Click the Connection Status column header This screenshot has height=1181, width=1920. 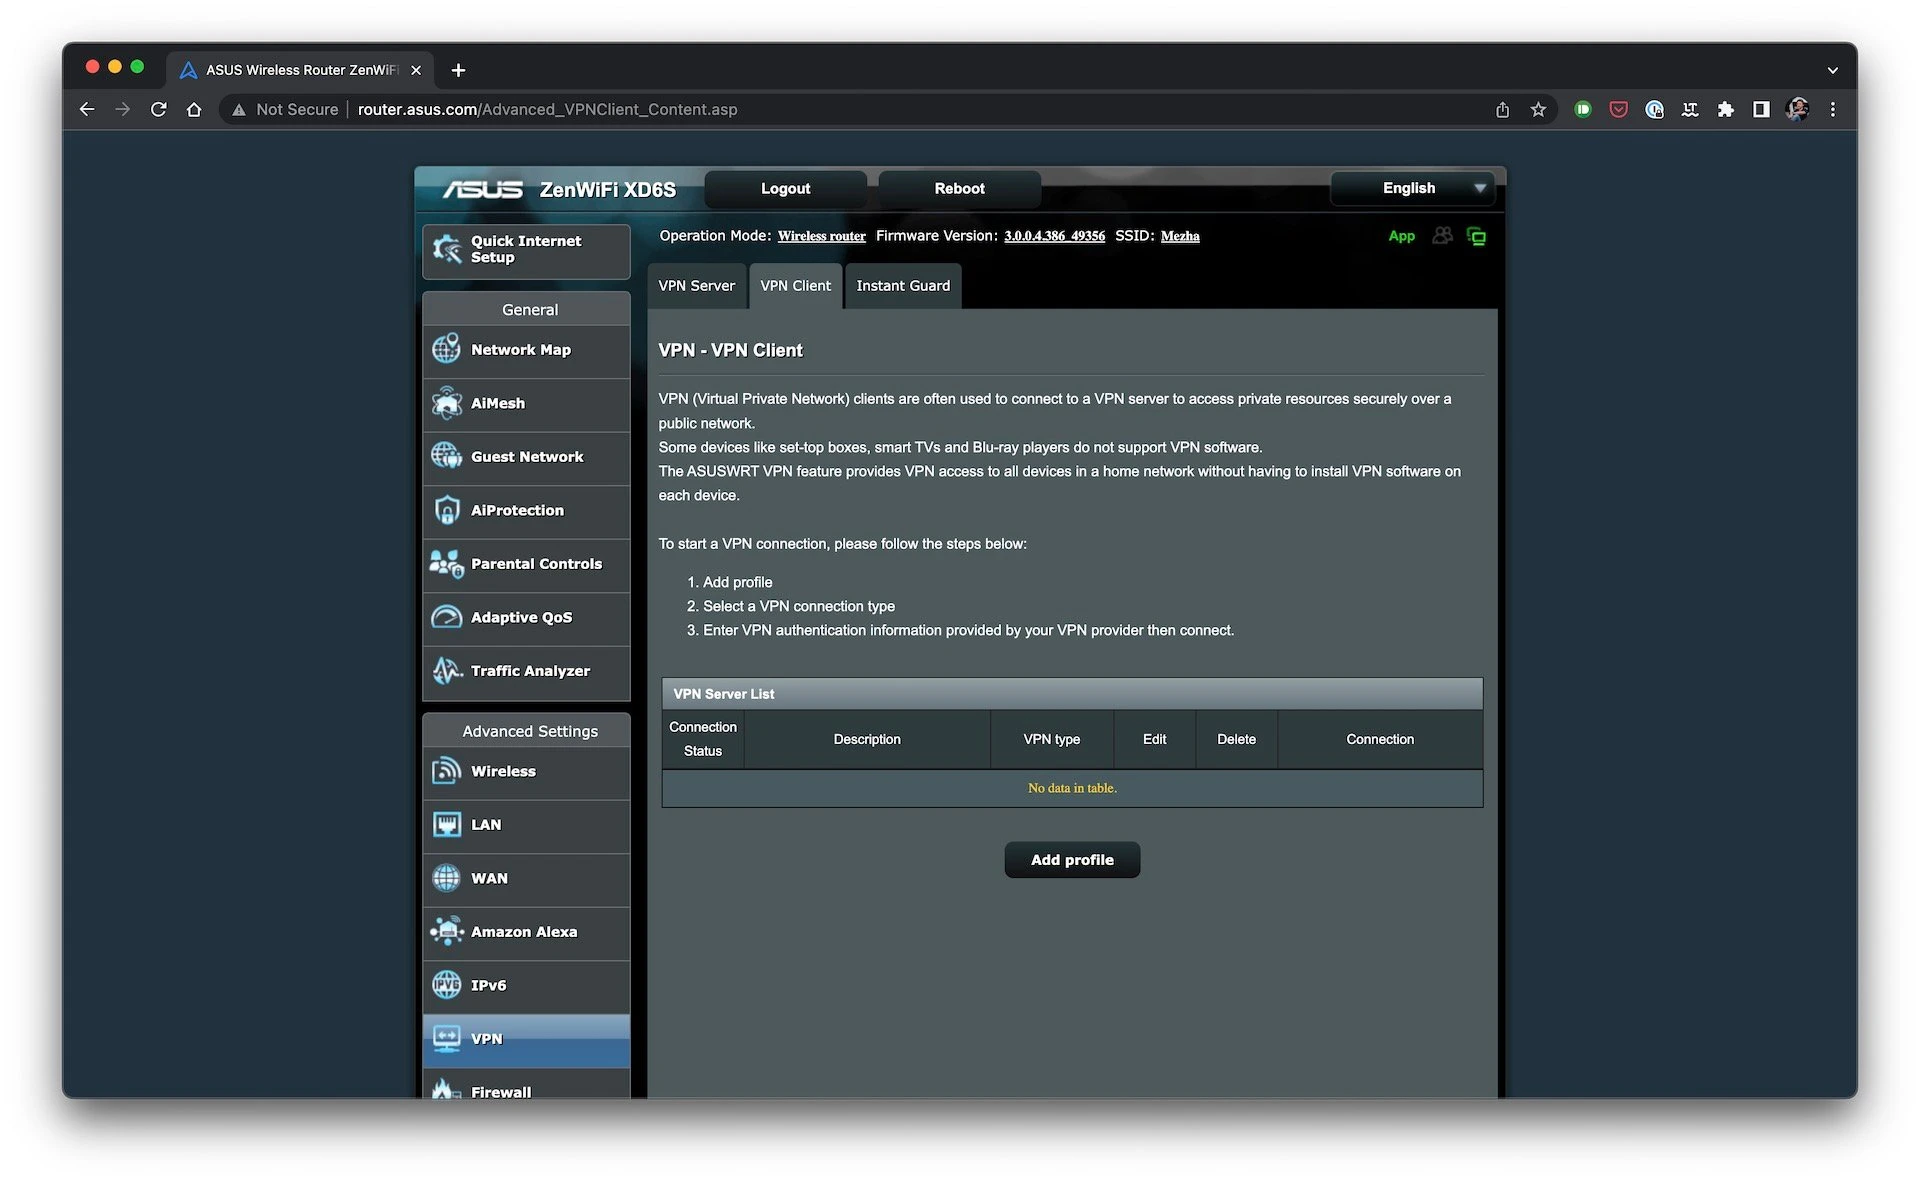pyautogui.click(x=703, y=739)
